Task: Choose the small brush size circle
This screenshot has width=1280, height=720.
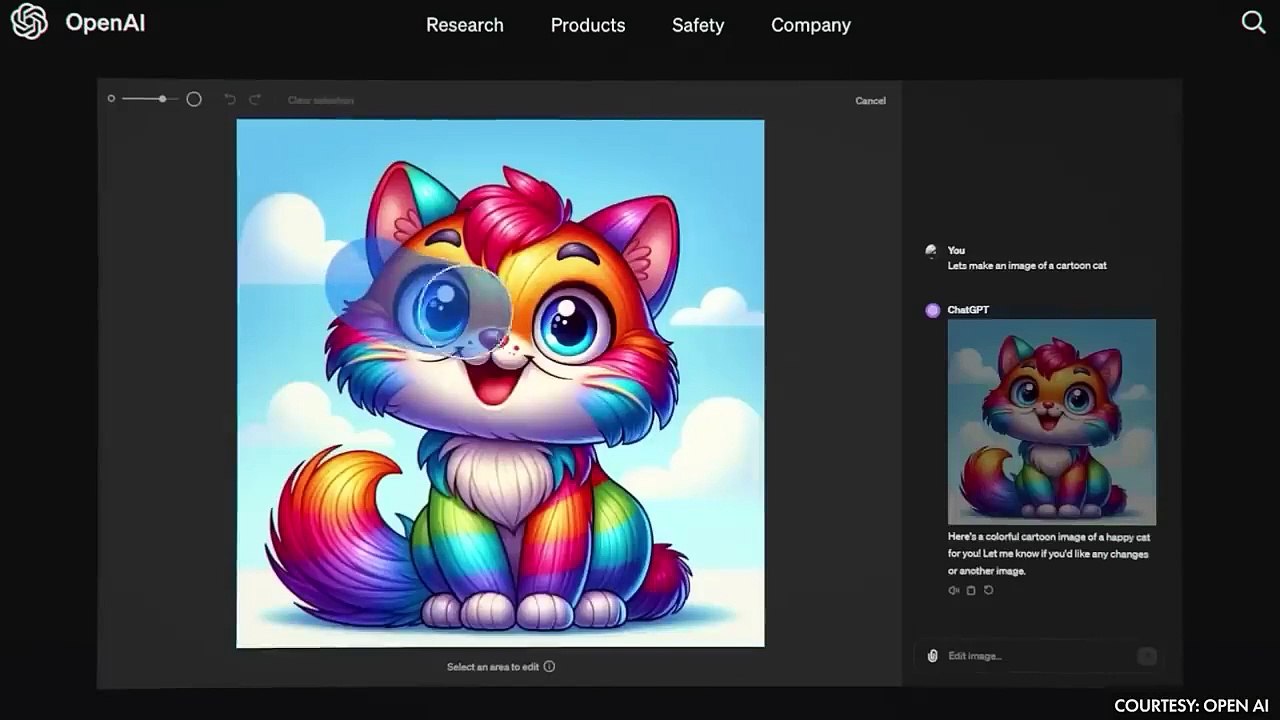Action: point(111,99)
